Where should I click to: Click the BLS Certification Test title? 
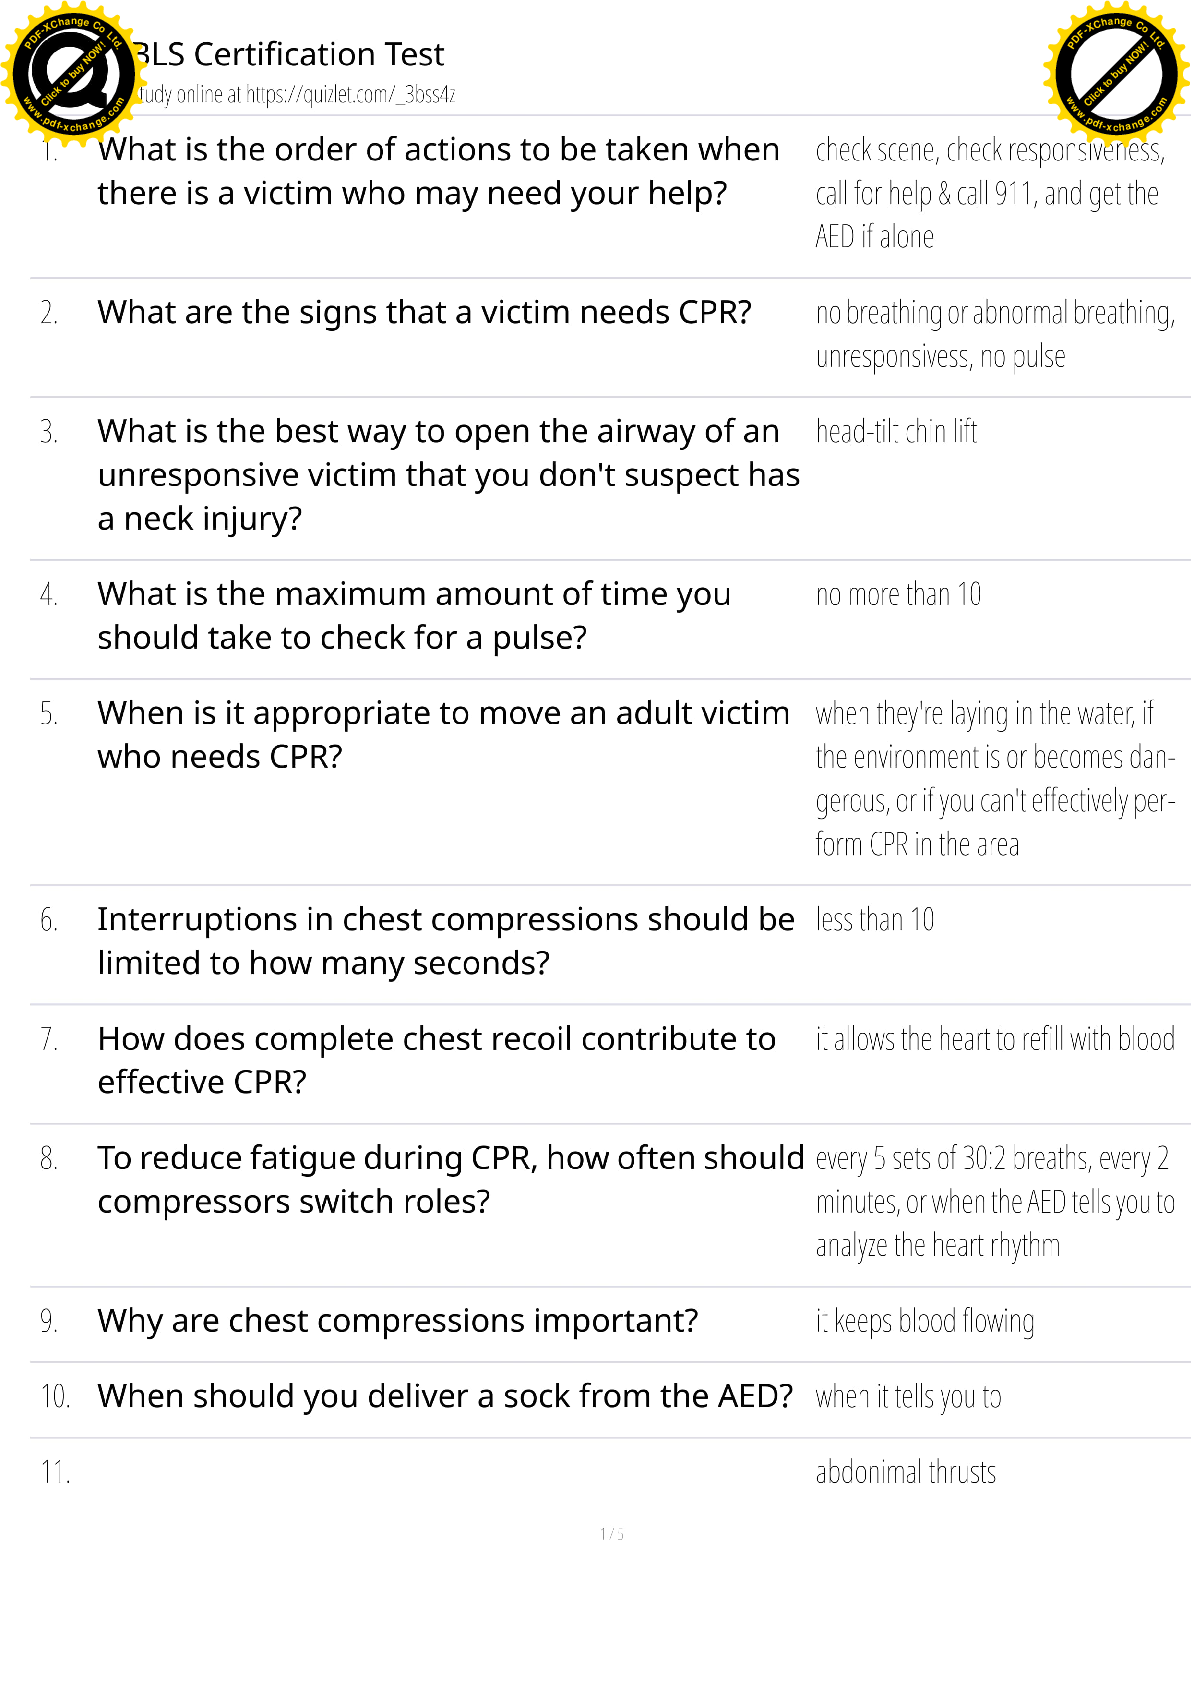(290, 54)
